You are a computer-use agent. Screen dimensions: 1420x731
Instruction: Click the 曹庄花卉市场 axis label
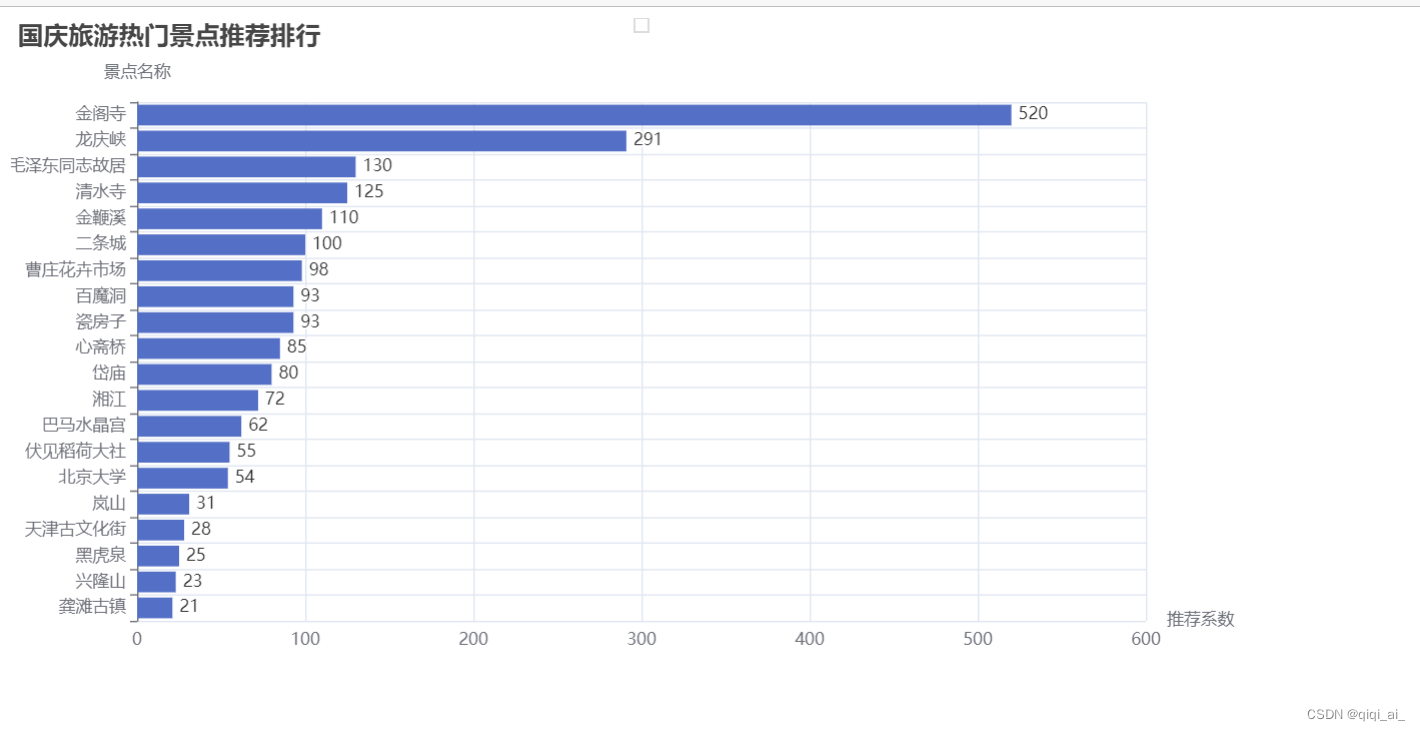[76, 270]
